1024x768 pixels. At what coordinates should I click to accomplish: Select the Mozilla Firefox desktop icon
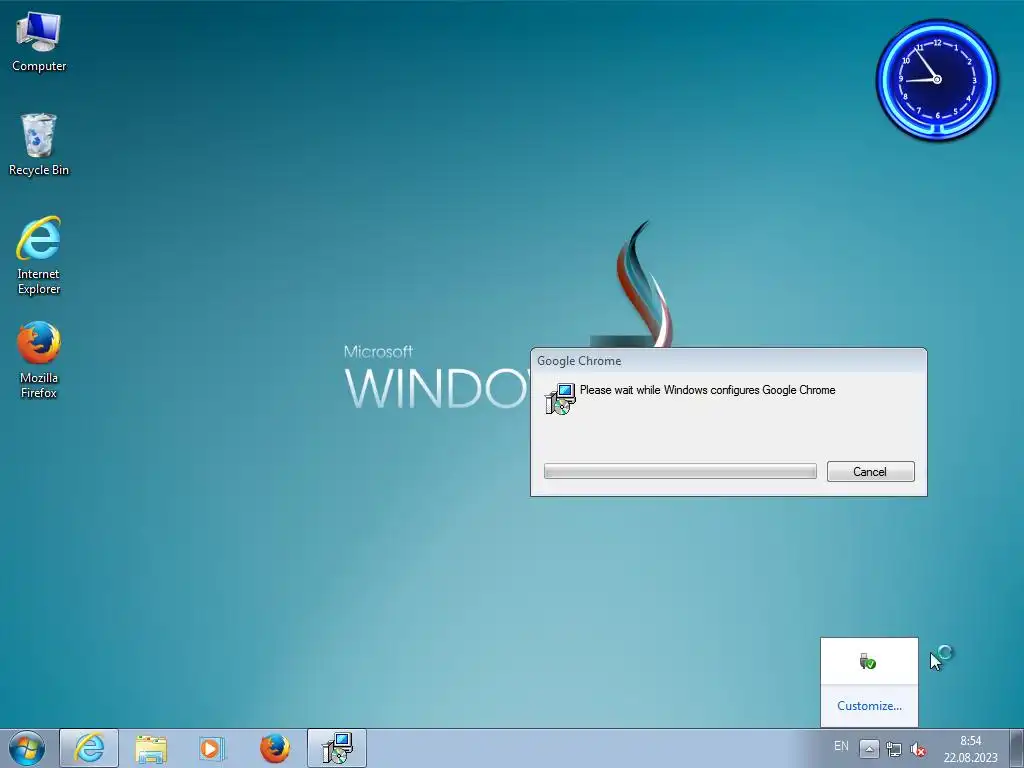tap(39, 360)
